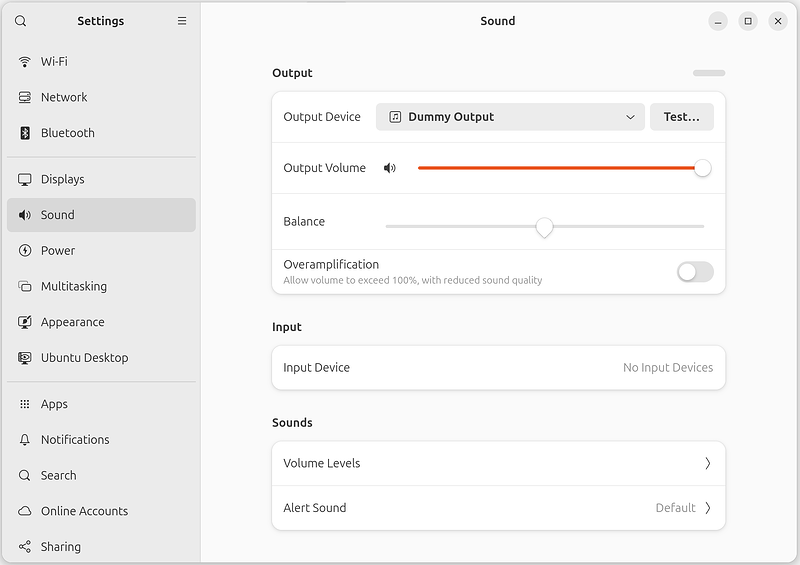Open the Network settings page
The image size is (800, 565).
64,98
